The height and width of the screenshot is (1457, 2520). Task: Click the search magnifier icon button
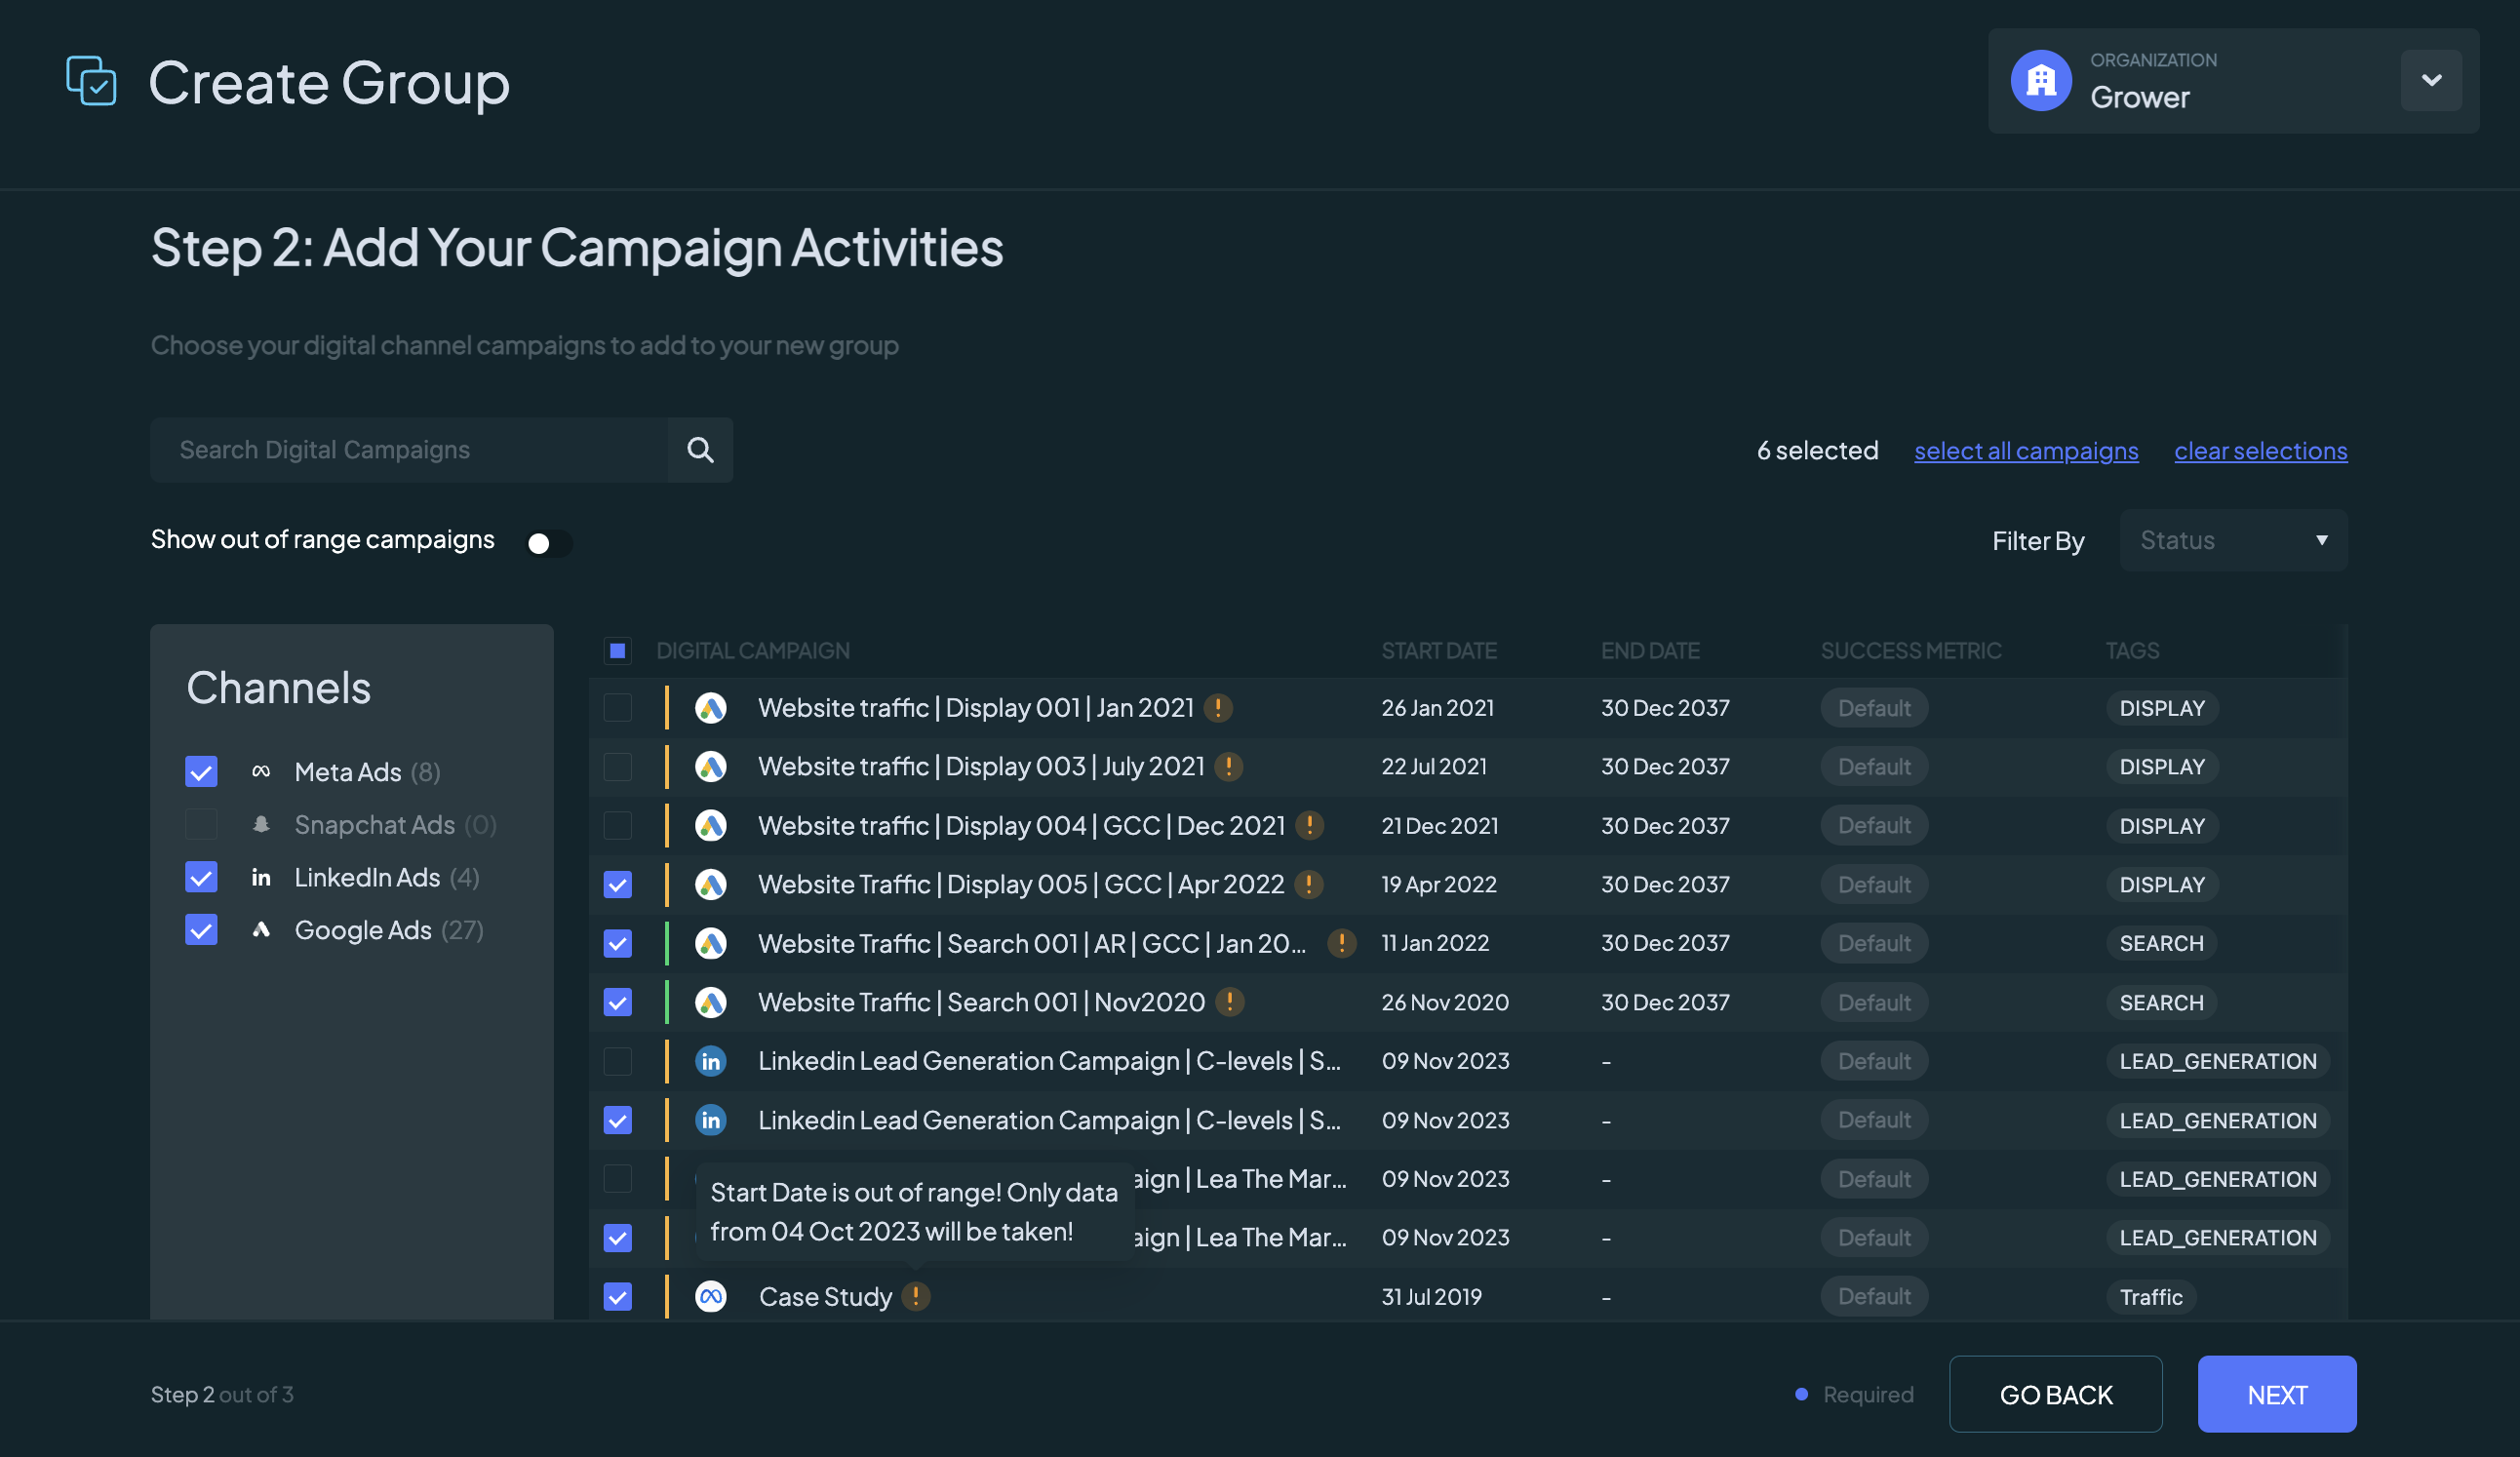(700, 450)
